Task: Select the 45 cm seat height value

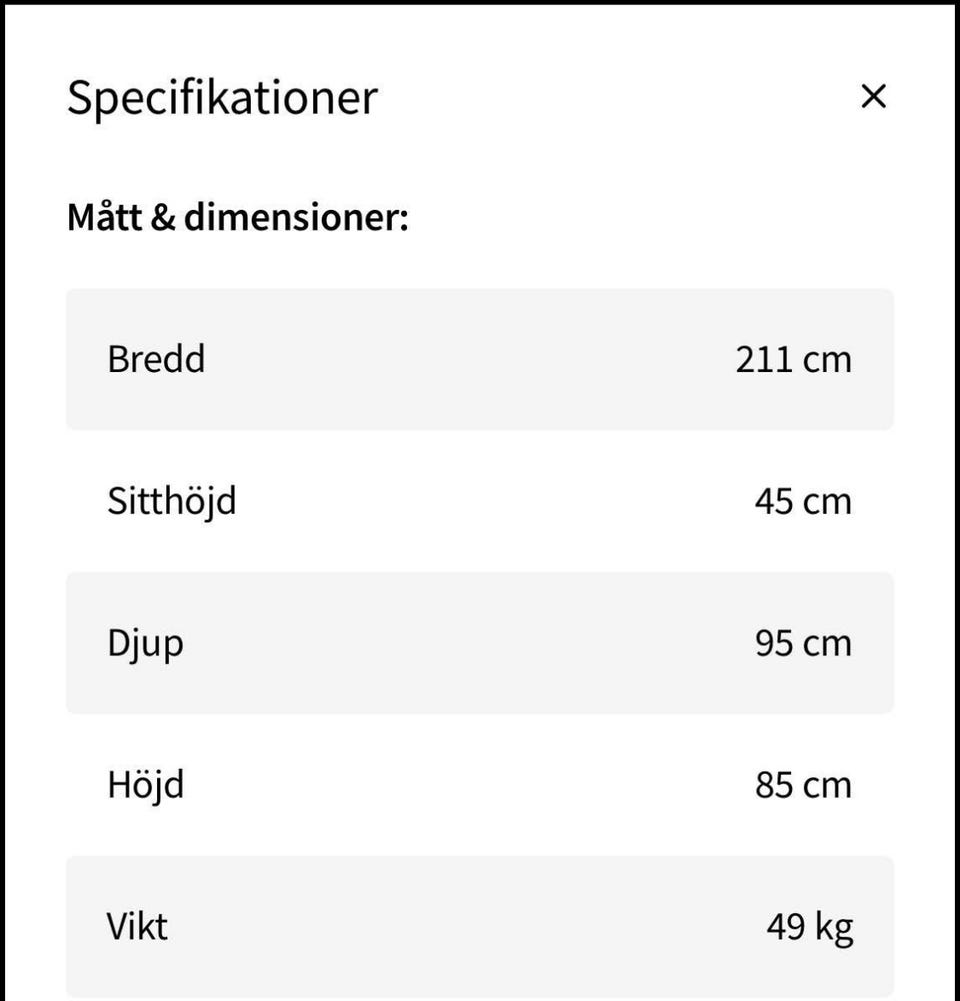Action: pos(803,501)
